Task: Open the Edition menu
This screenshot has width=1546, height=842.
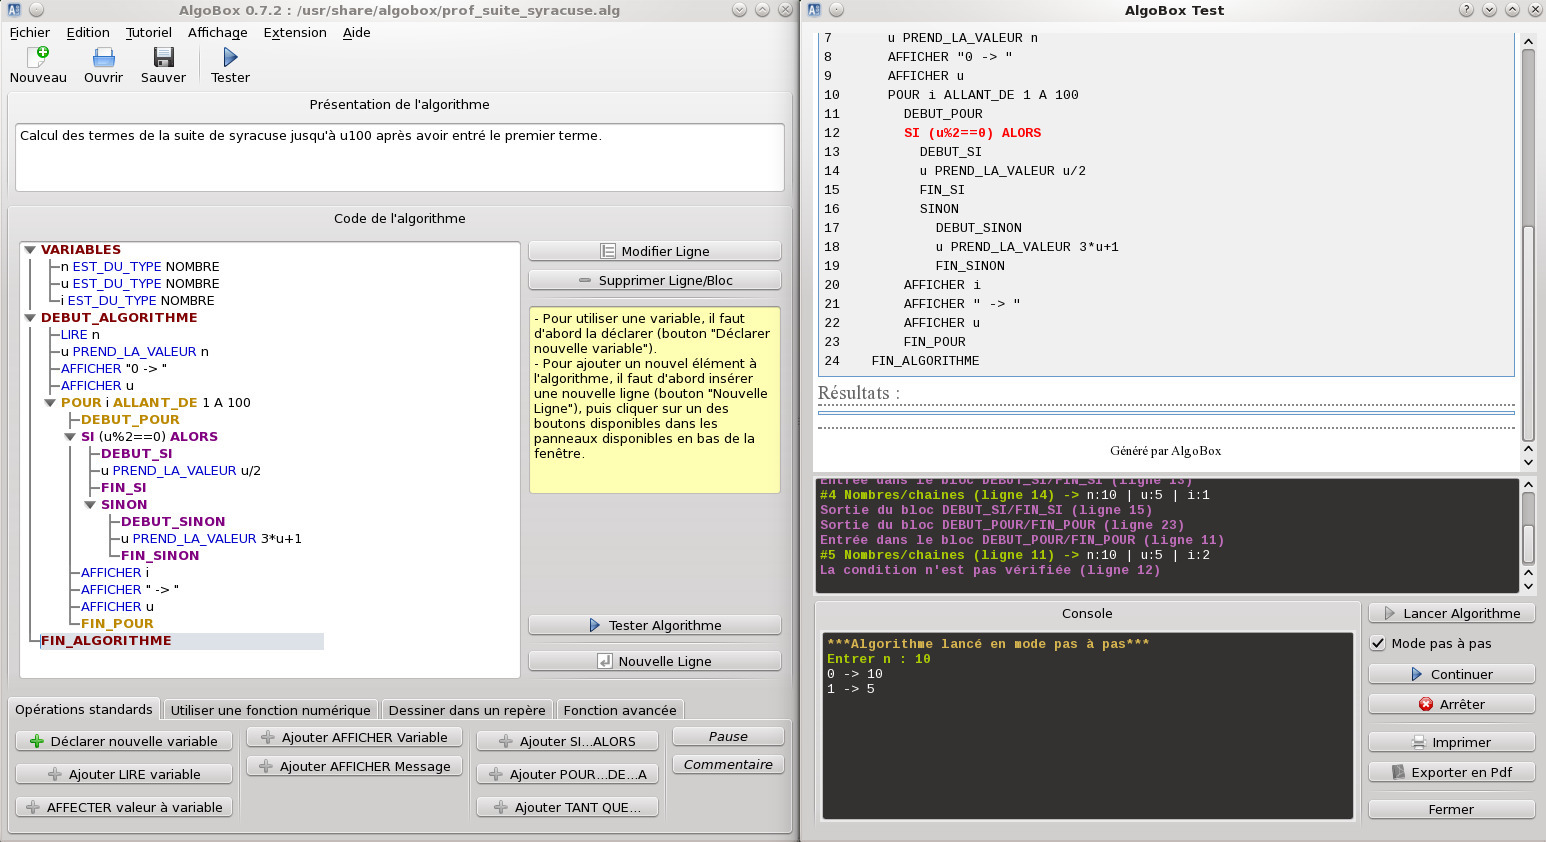Action: coord(88,32)
